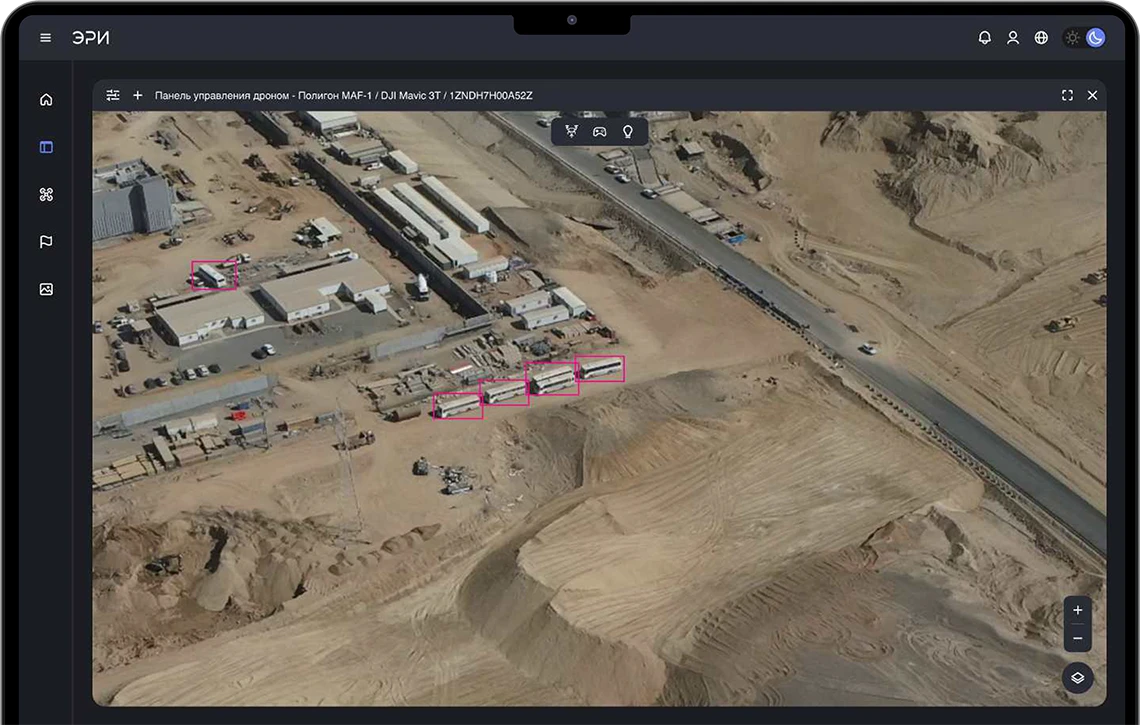The width and height of the screenshot is (1140, 725).
Task: Open the user profile icon
Action: (1013, 38)
